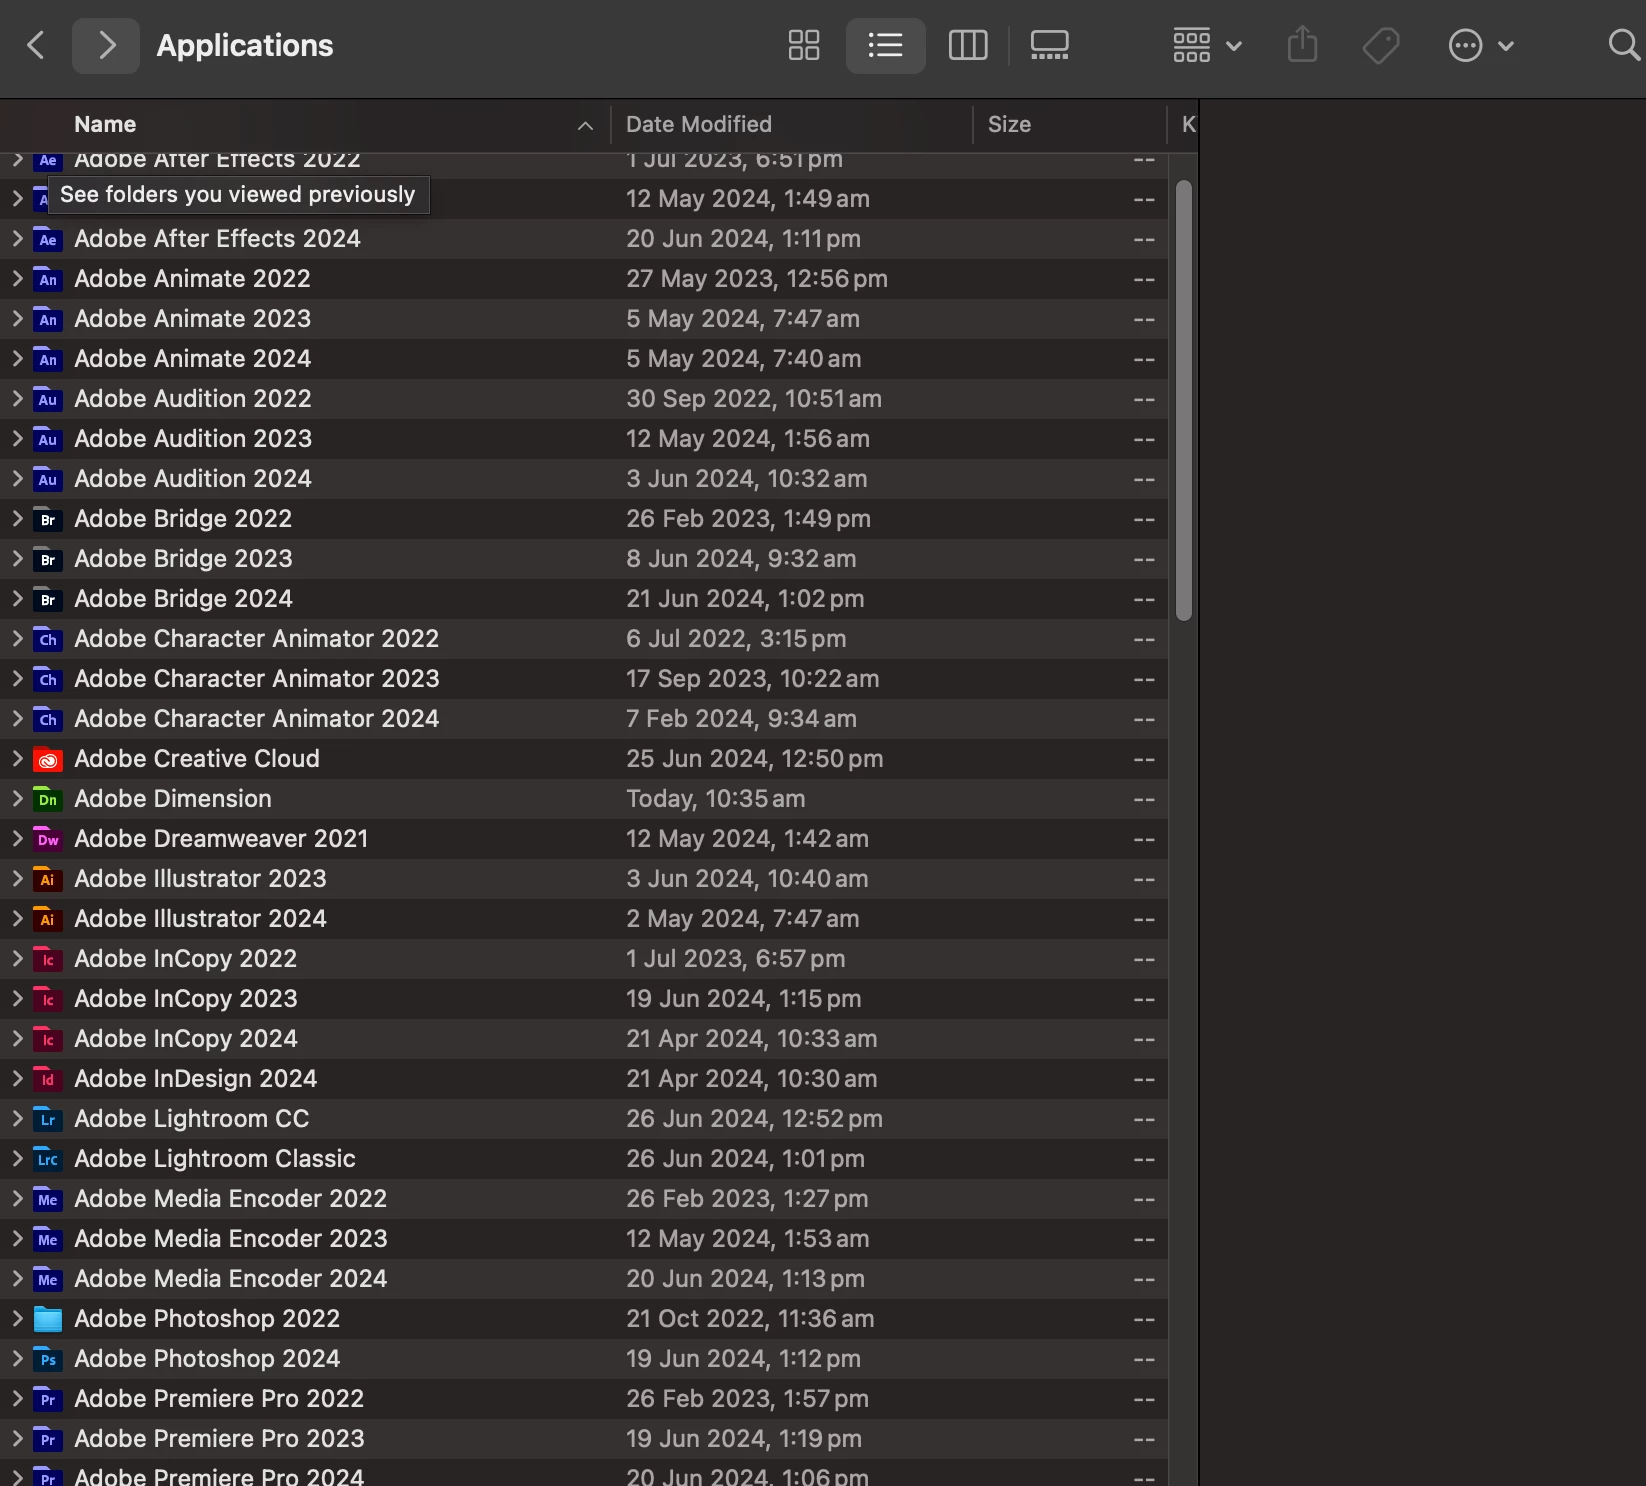This screenshot has width=1646, height=1486.
Task: Expand the Adobe Media Encoder 2024 folder
Action: tap(17, 1279)
